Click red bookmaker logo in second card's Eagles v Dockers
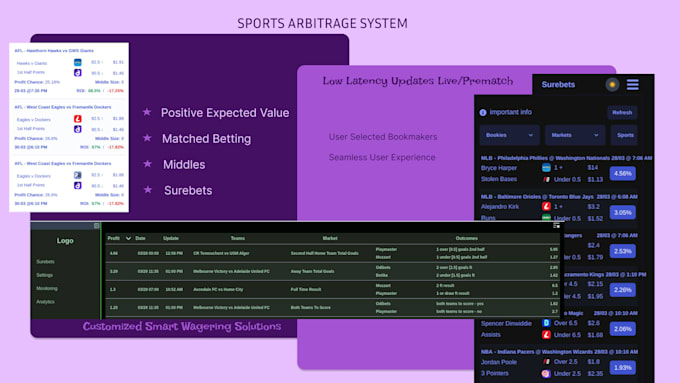 click(x=78, y=119)
